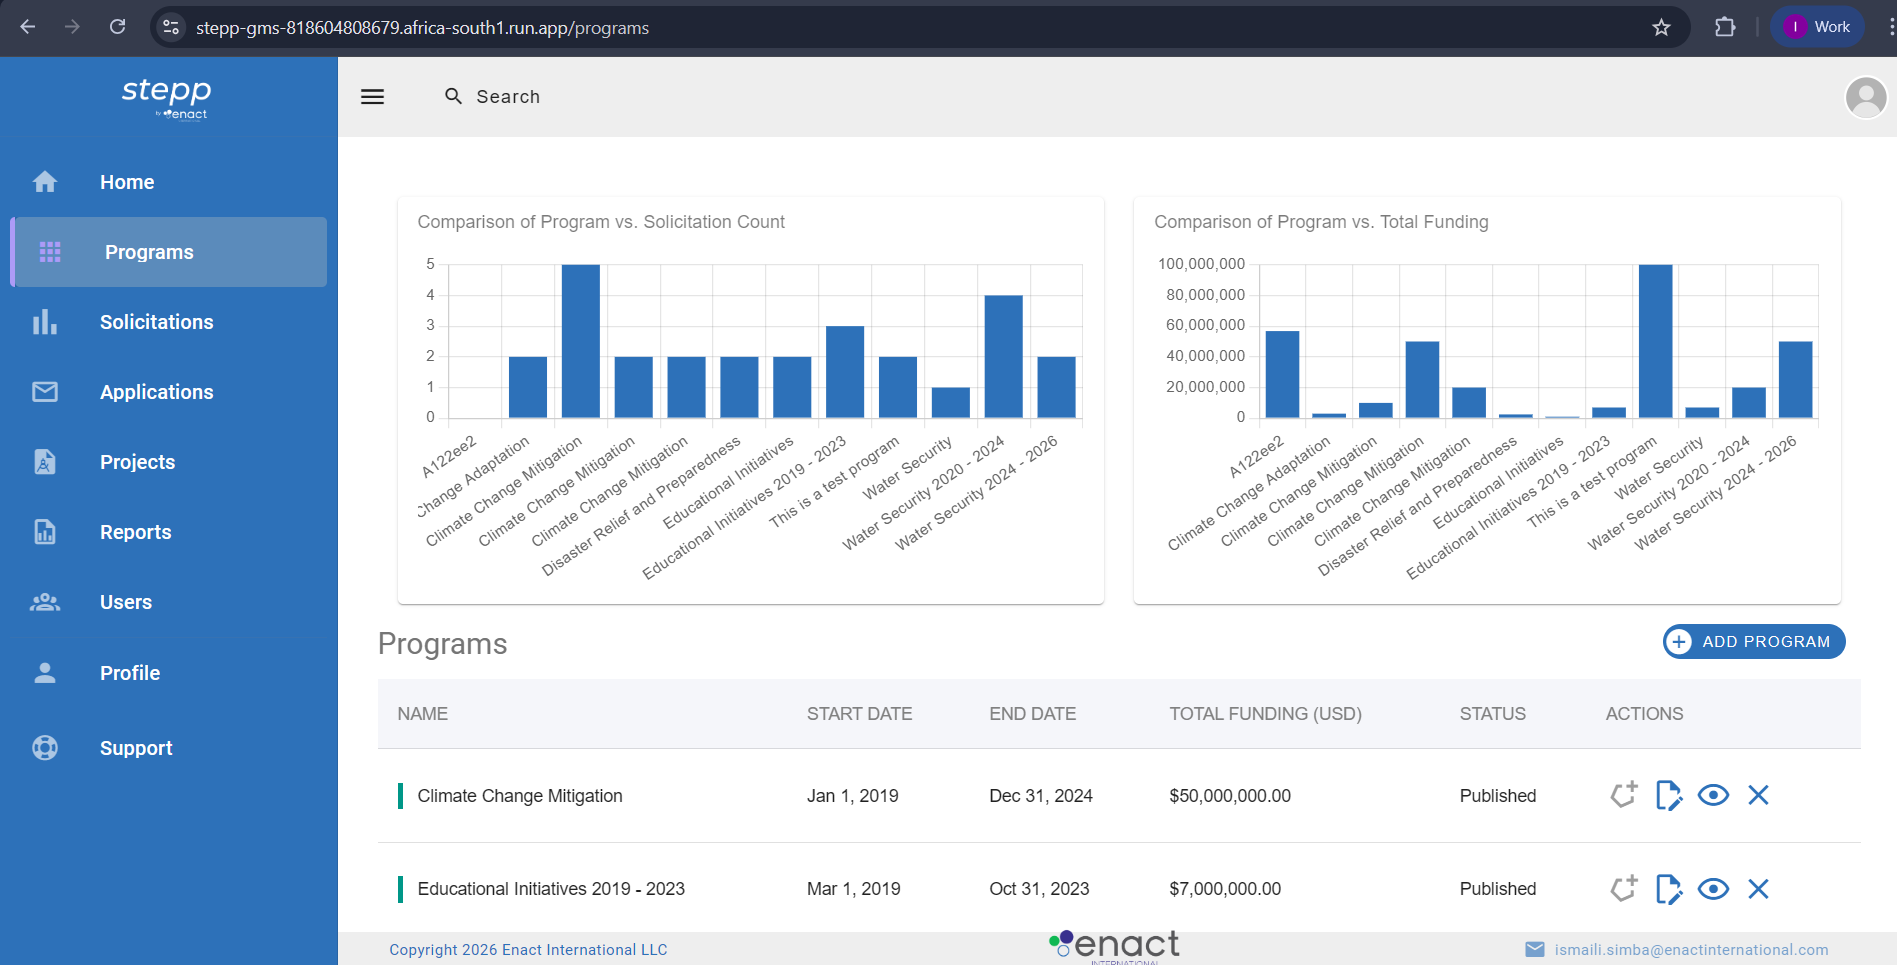
Task: Open browser extensions puzzle icon
Action: tap(1725, 27)
